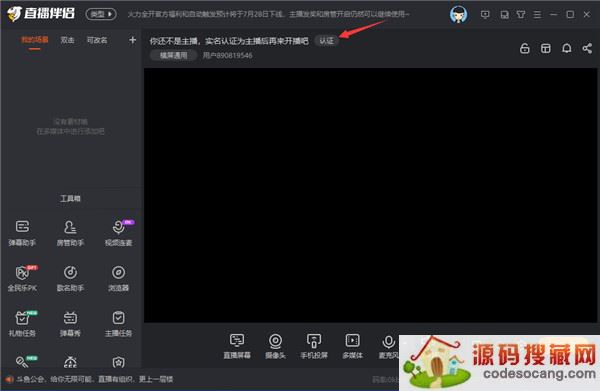Add 摄像头 camera source
This screenshot has width=600, height=391.
tap(276, 346)
